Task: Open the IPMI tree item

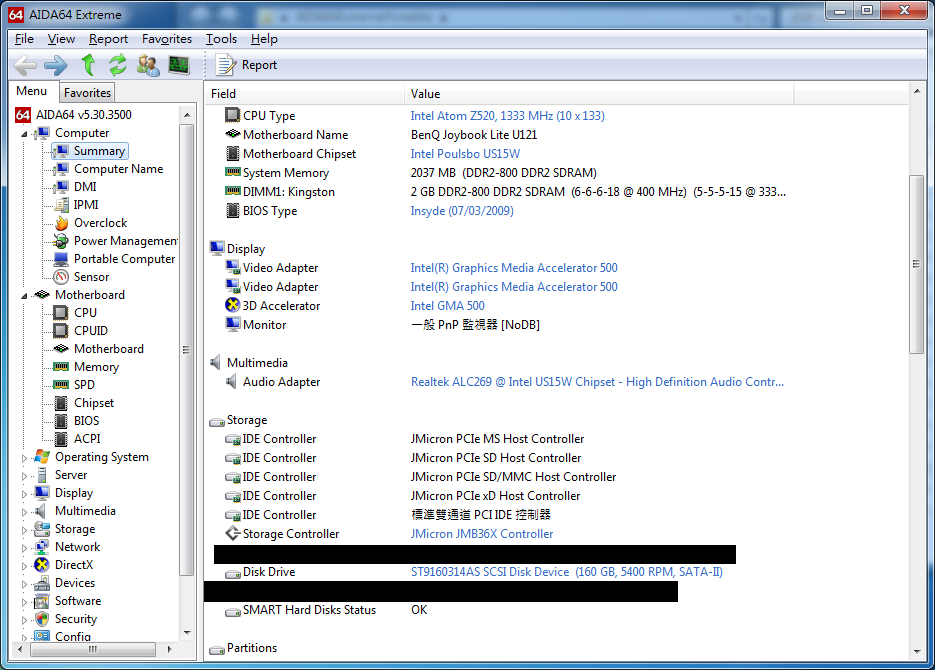Action: pyautogui.click(x=86, y=204)
